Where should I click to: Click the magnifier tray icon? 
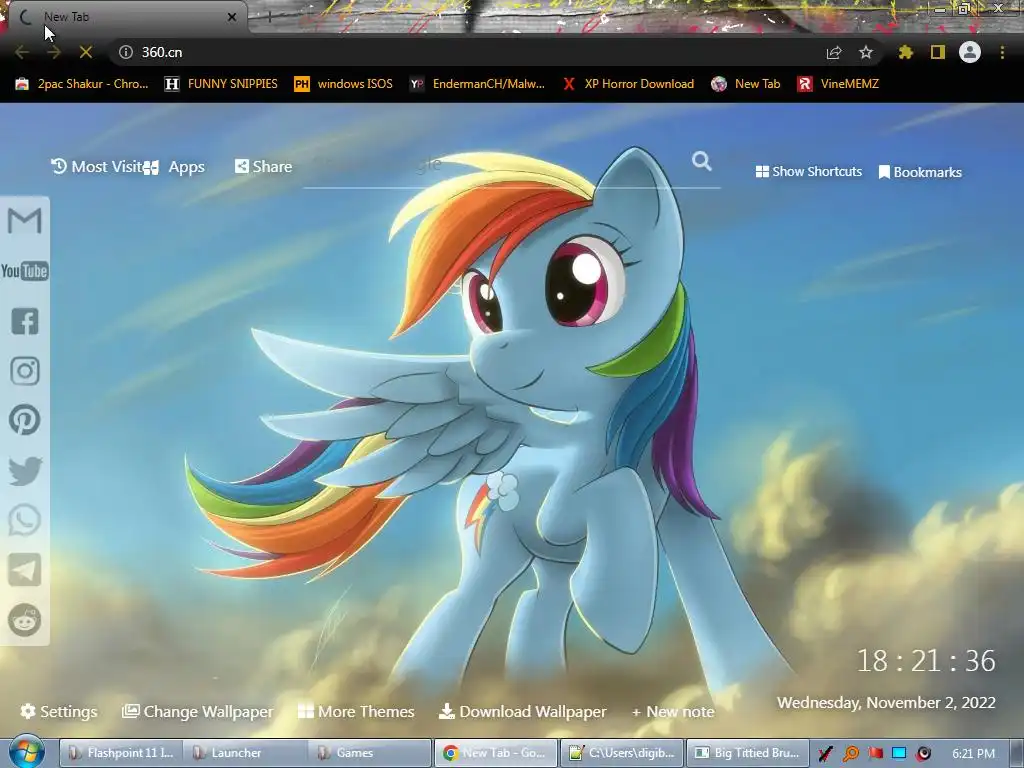(x=851, y=753)
